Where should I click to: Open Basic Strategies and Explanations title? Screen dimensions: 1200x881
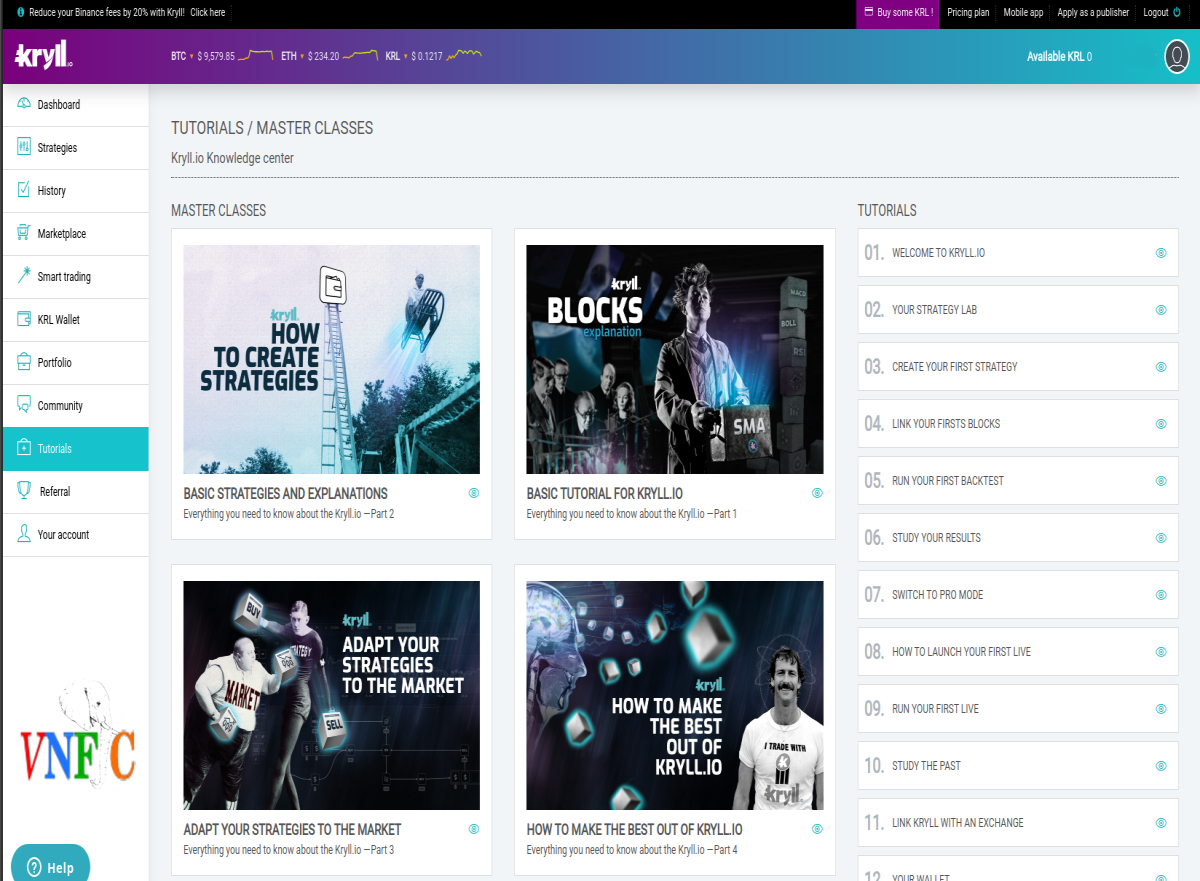pos(285,493)
